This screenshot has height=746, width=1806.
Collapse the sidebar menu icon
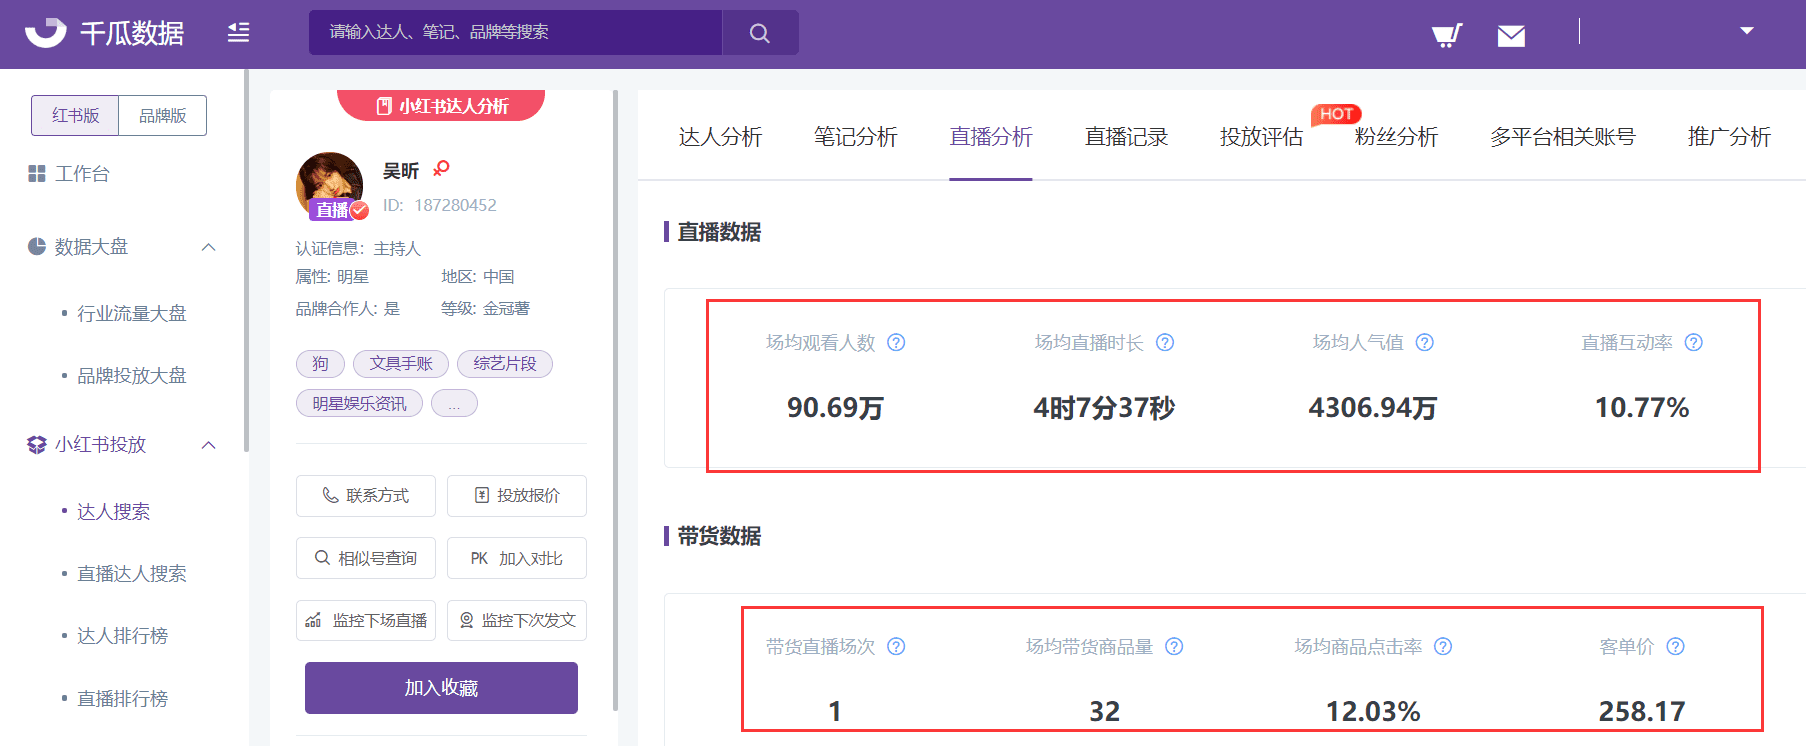[x=238, y=33]
